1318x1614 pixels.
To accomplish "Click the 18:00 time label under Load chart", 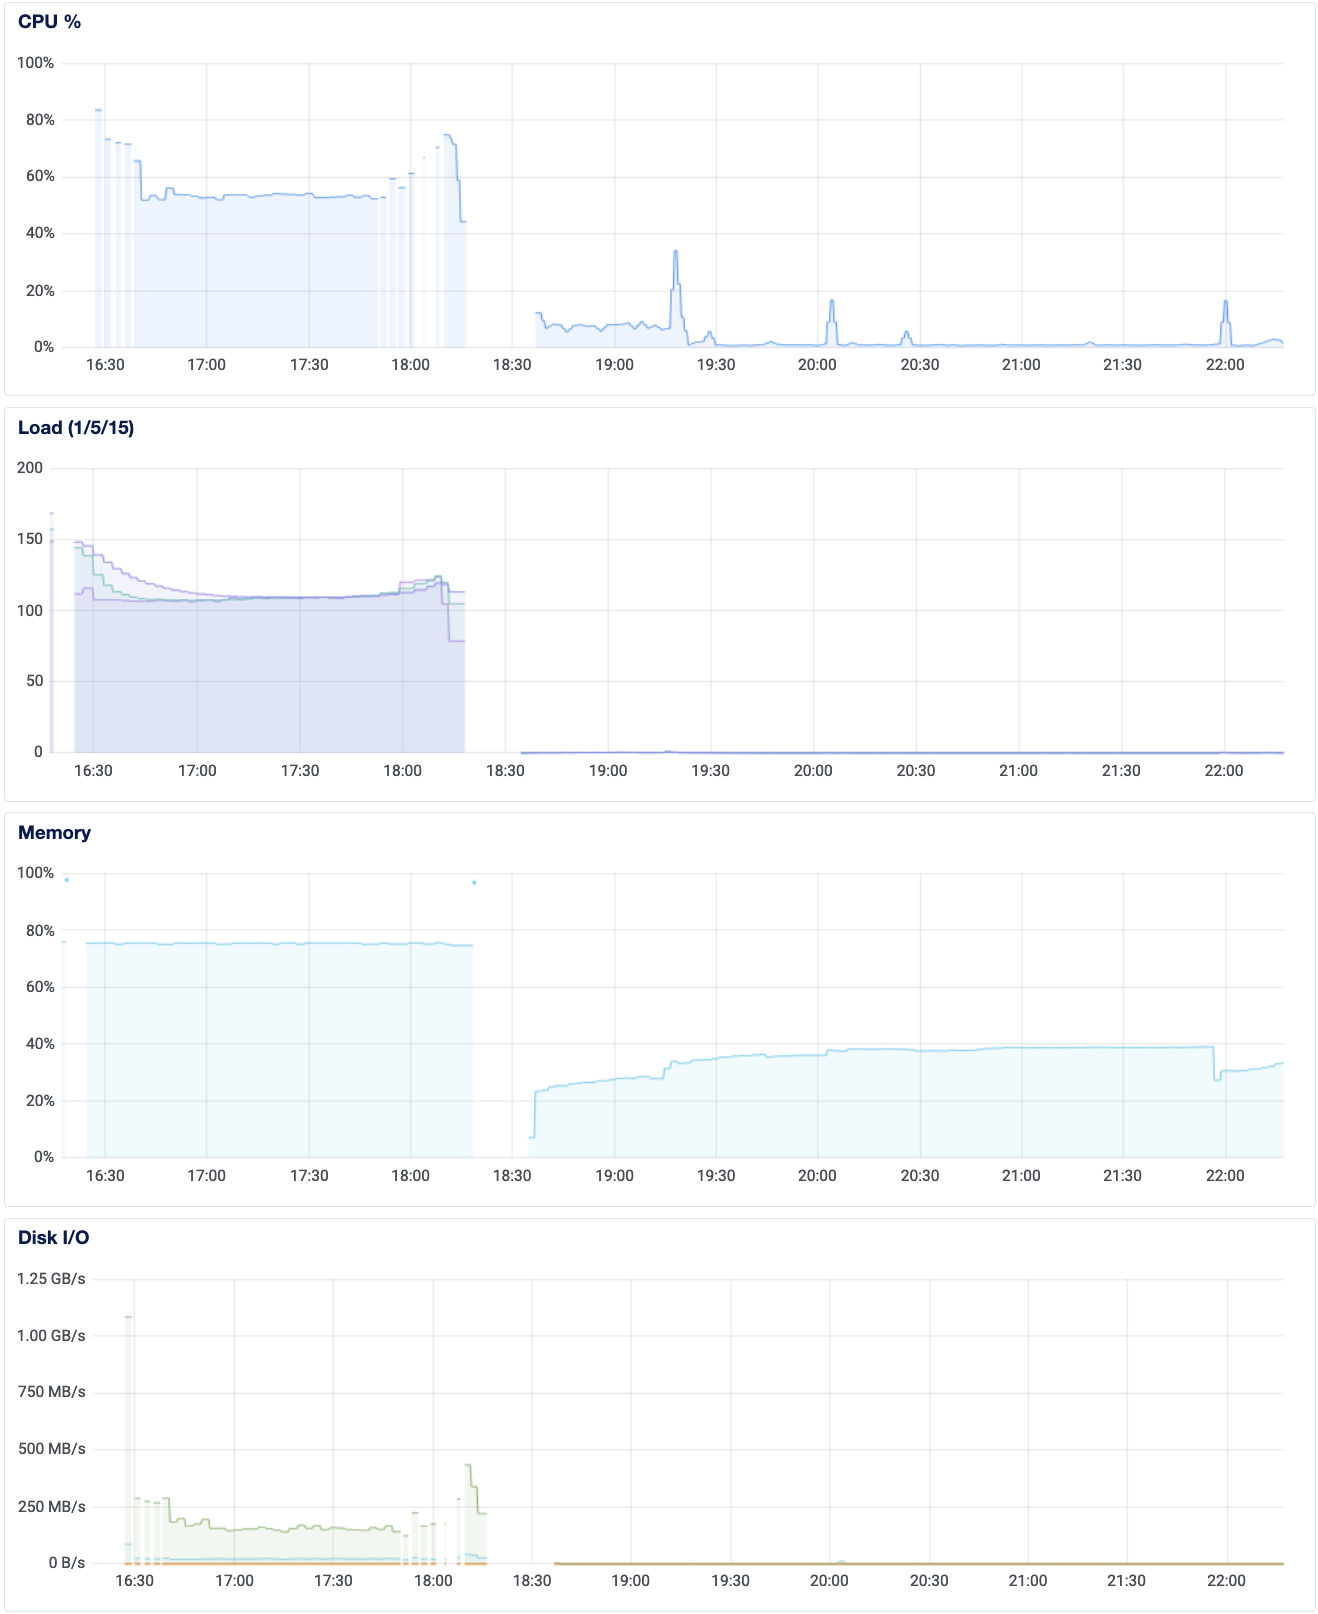I will click(x=402, y=771).
